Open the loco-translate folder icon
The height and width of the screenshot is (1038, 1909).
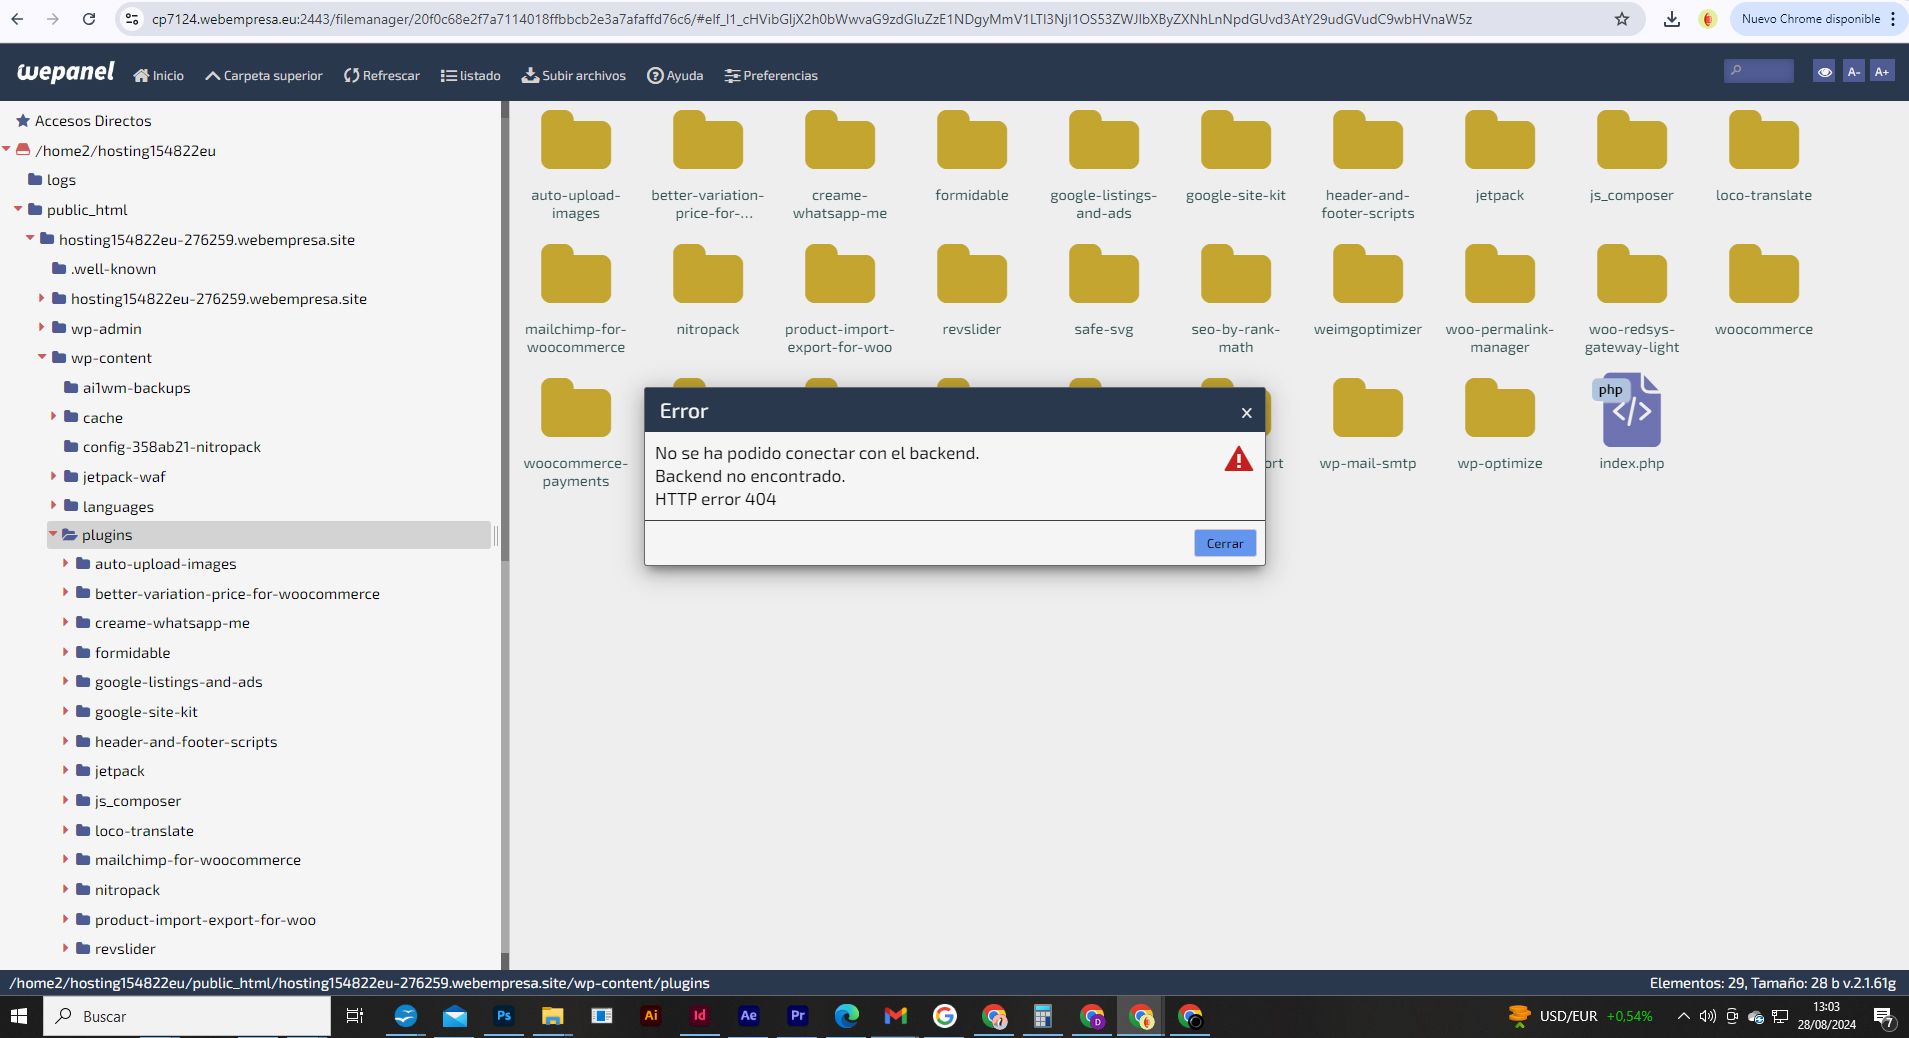(1764, 140)
